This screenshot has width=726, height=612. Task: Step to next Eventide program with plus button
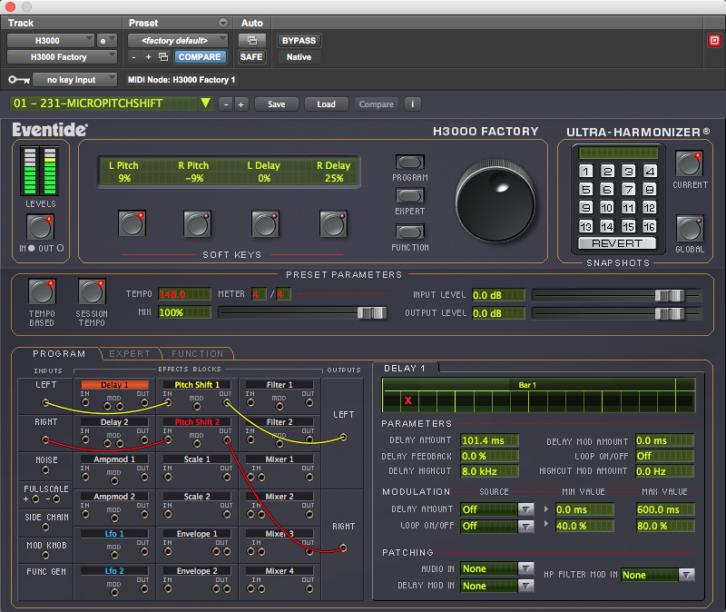click(x=241, y=105)
